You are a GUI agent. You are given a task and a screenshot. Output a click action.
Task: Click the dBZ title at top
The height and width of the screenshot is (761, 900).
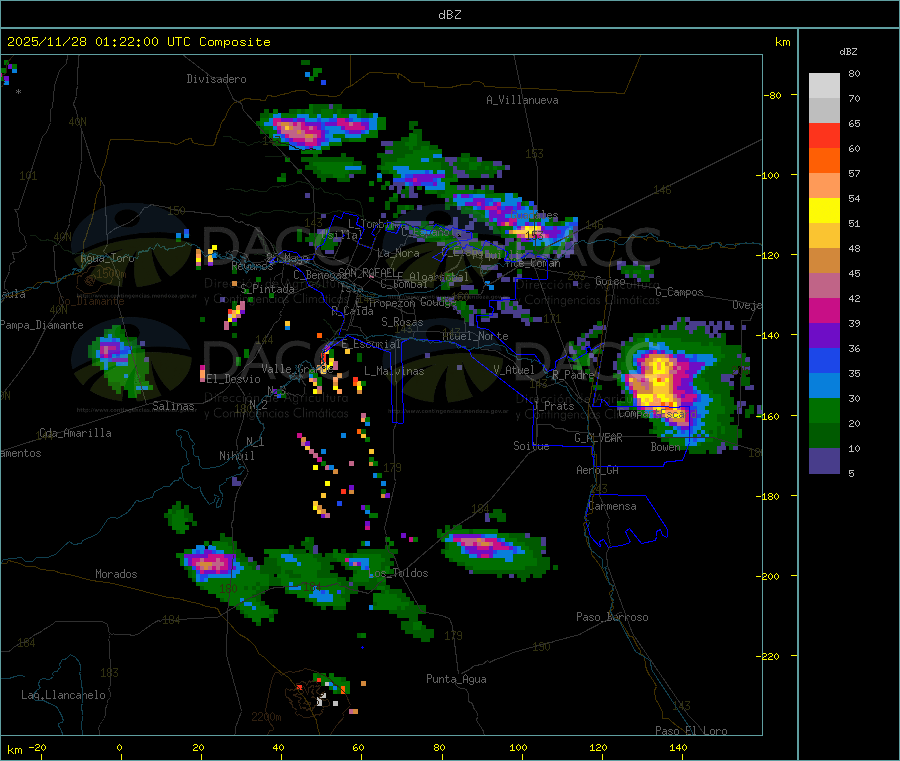[449, 15]
